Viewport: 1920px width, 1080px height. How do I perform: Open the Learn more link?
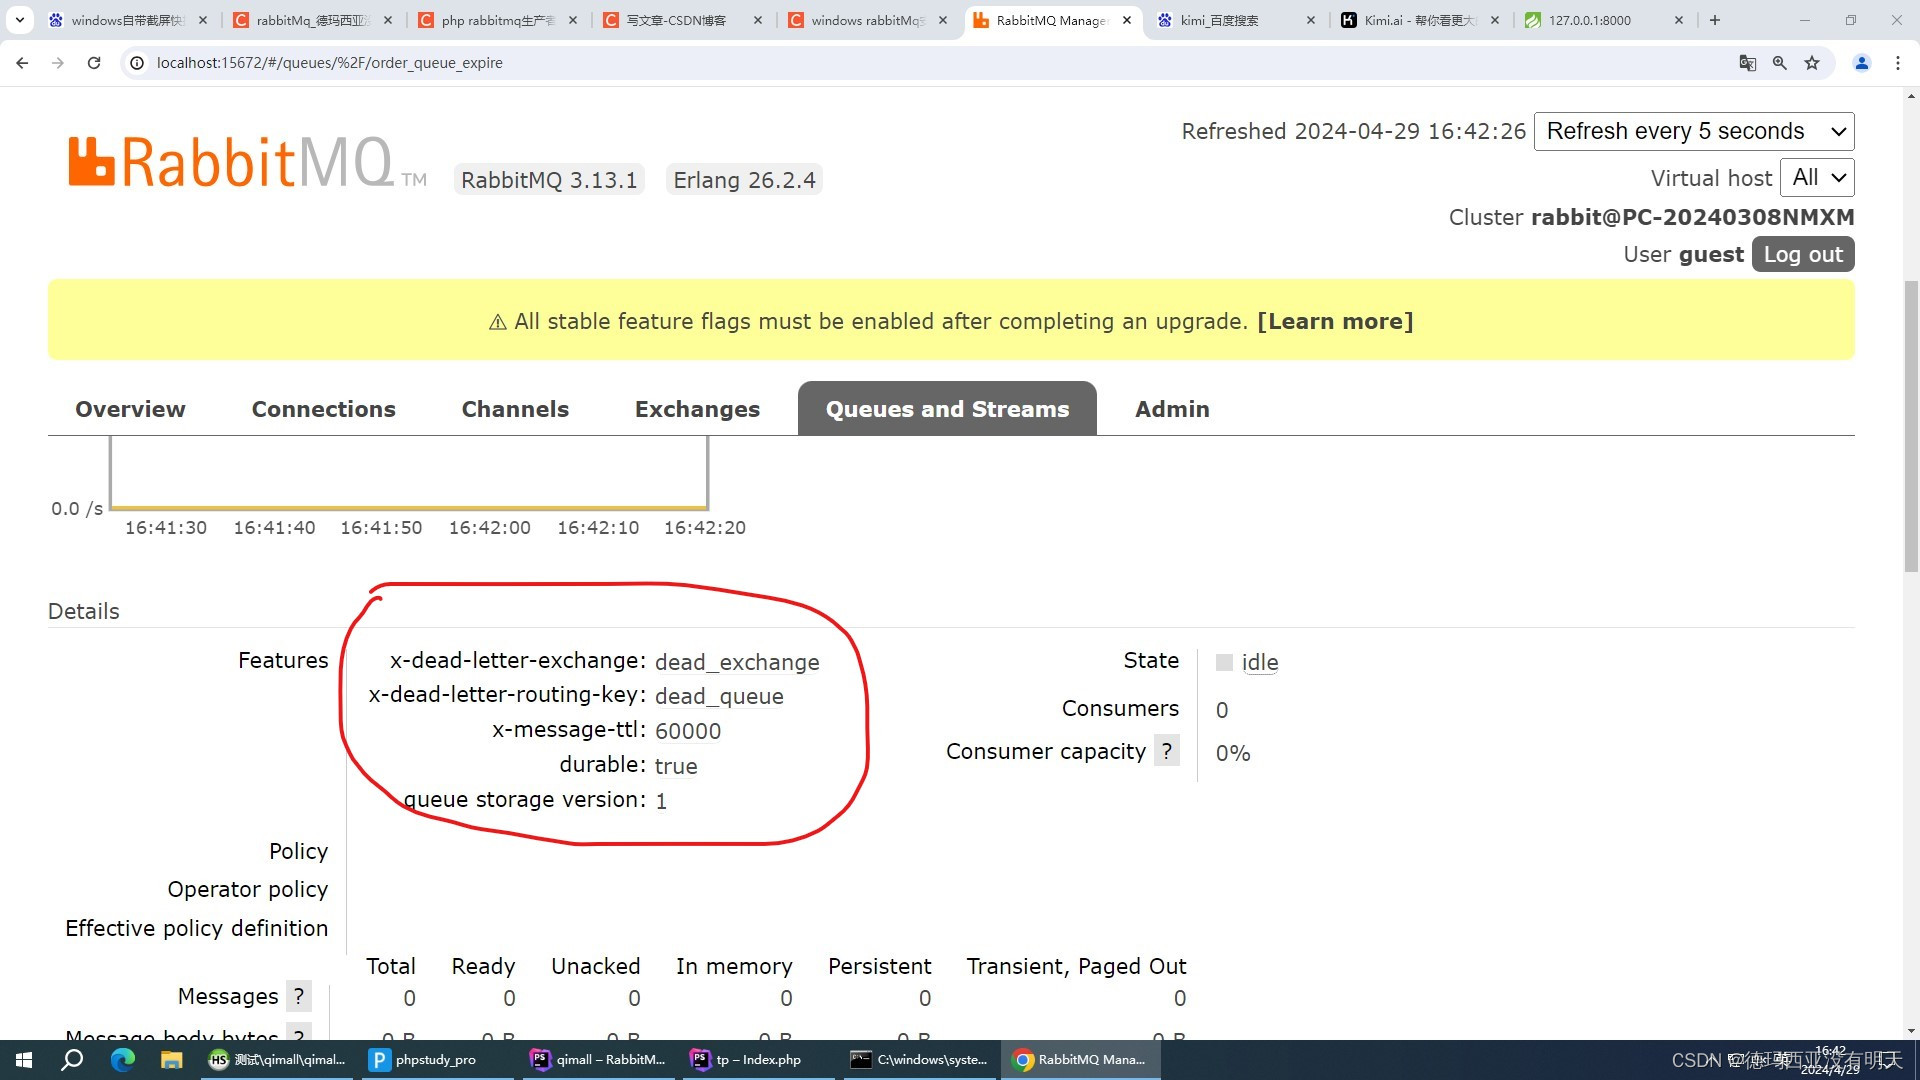[x=1334, y=321]
